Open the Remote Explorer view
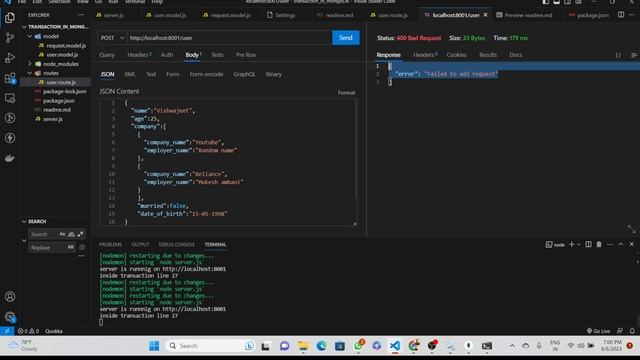This screenshot has height=360, width=640. pos(10,98)
